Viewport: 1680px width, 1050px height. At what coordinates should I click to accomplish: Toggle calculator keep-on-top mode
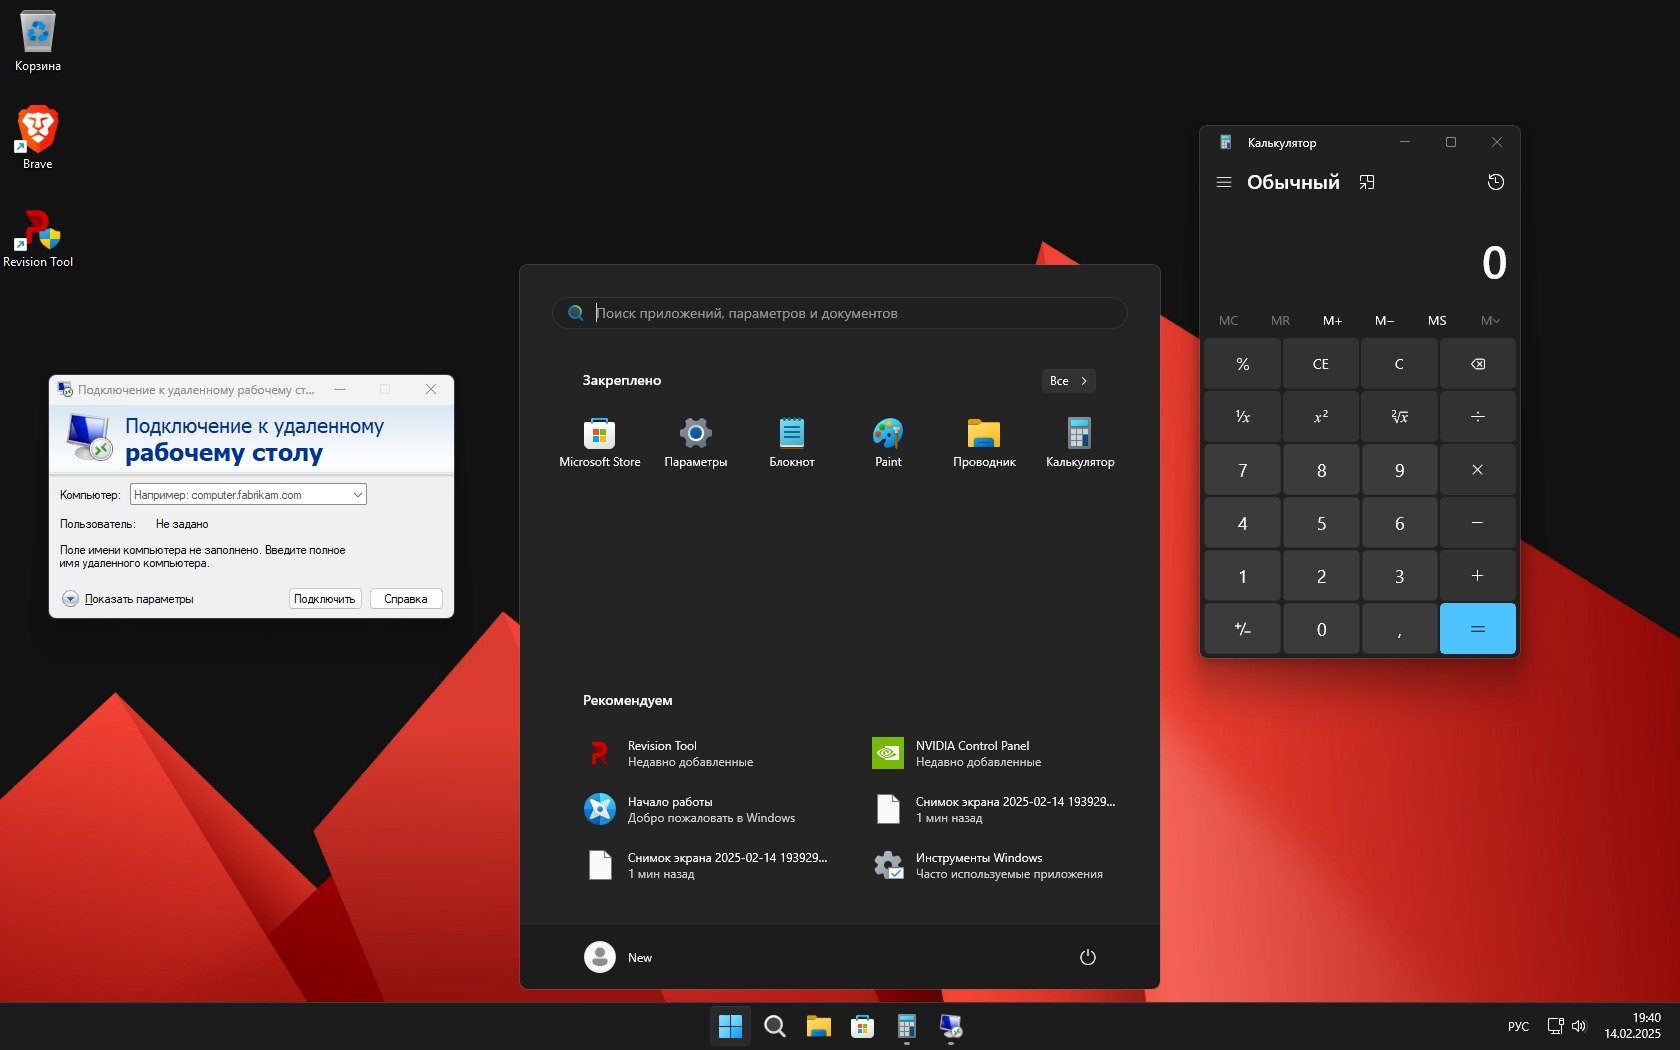[x=1367, y=182]
